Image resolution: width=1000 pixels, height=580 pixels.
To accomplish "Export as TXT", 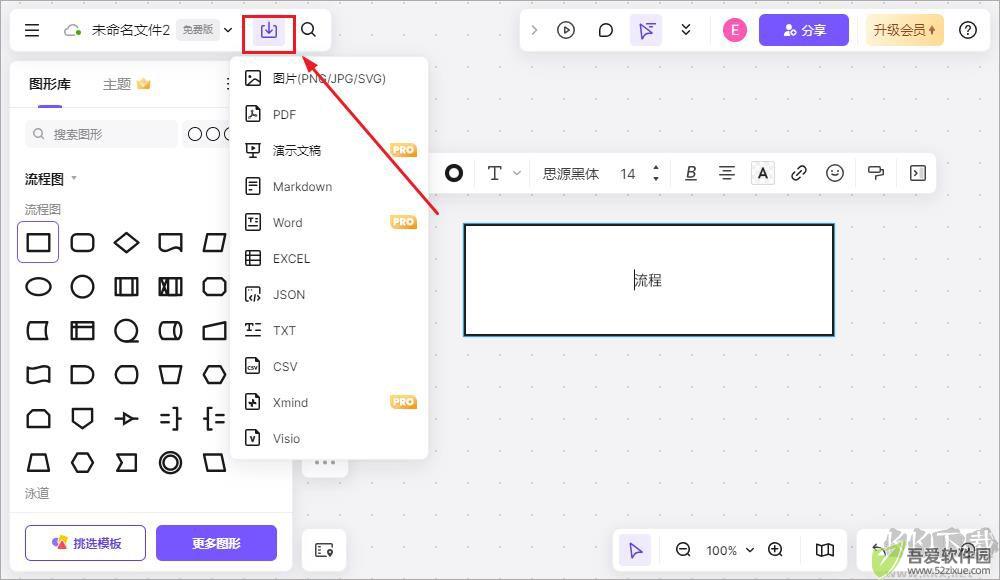I will (x=328, y=331).
